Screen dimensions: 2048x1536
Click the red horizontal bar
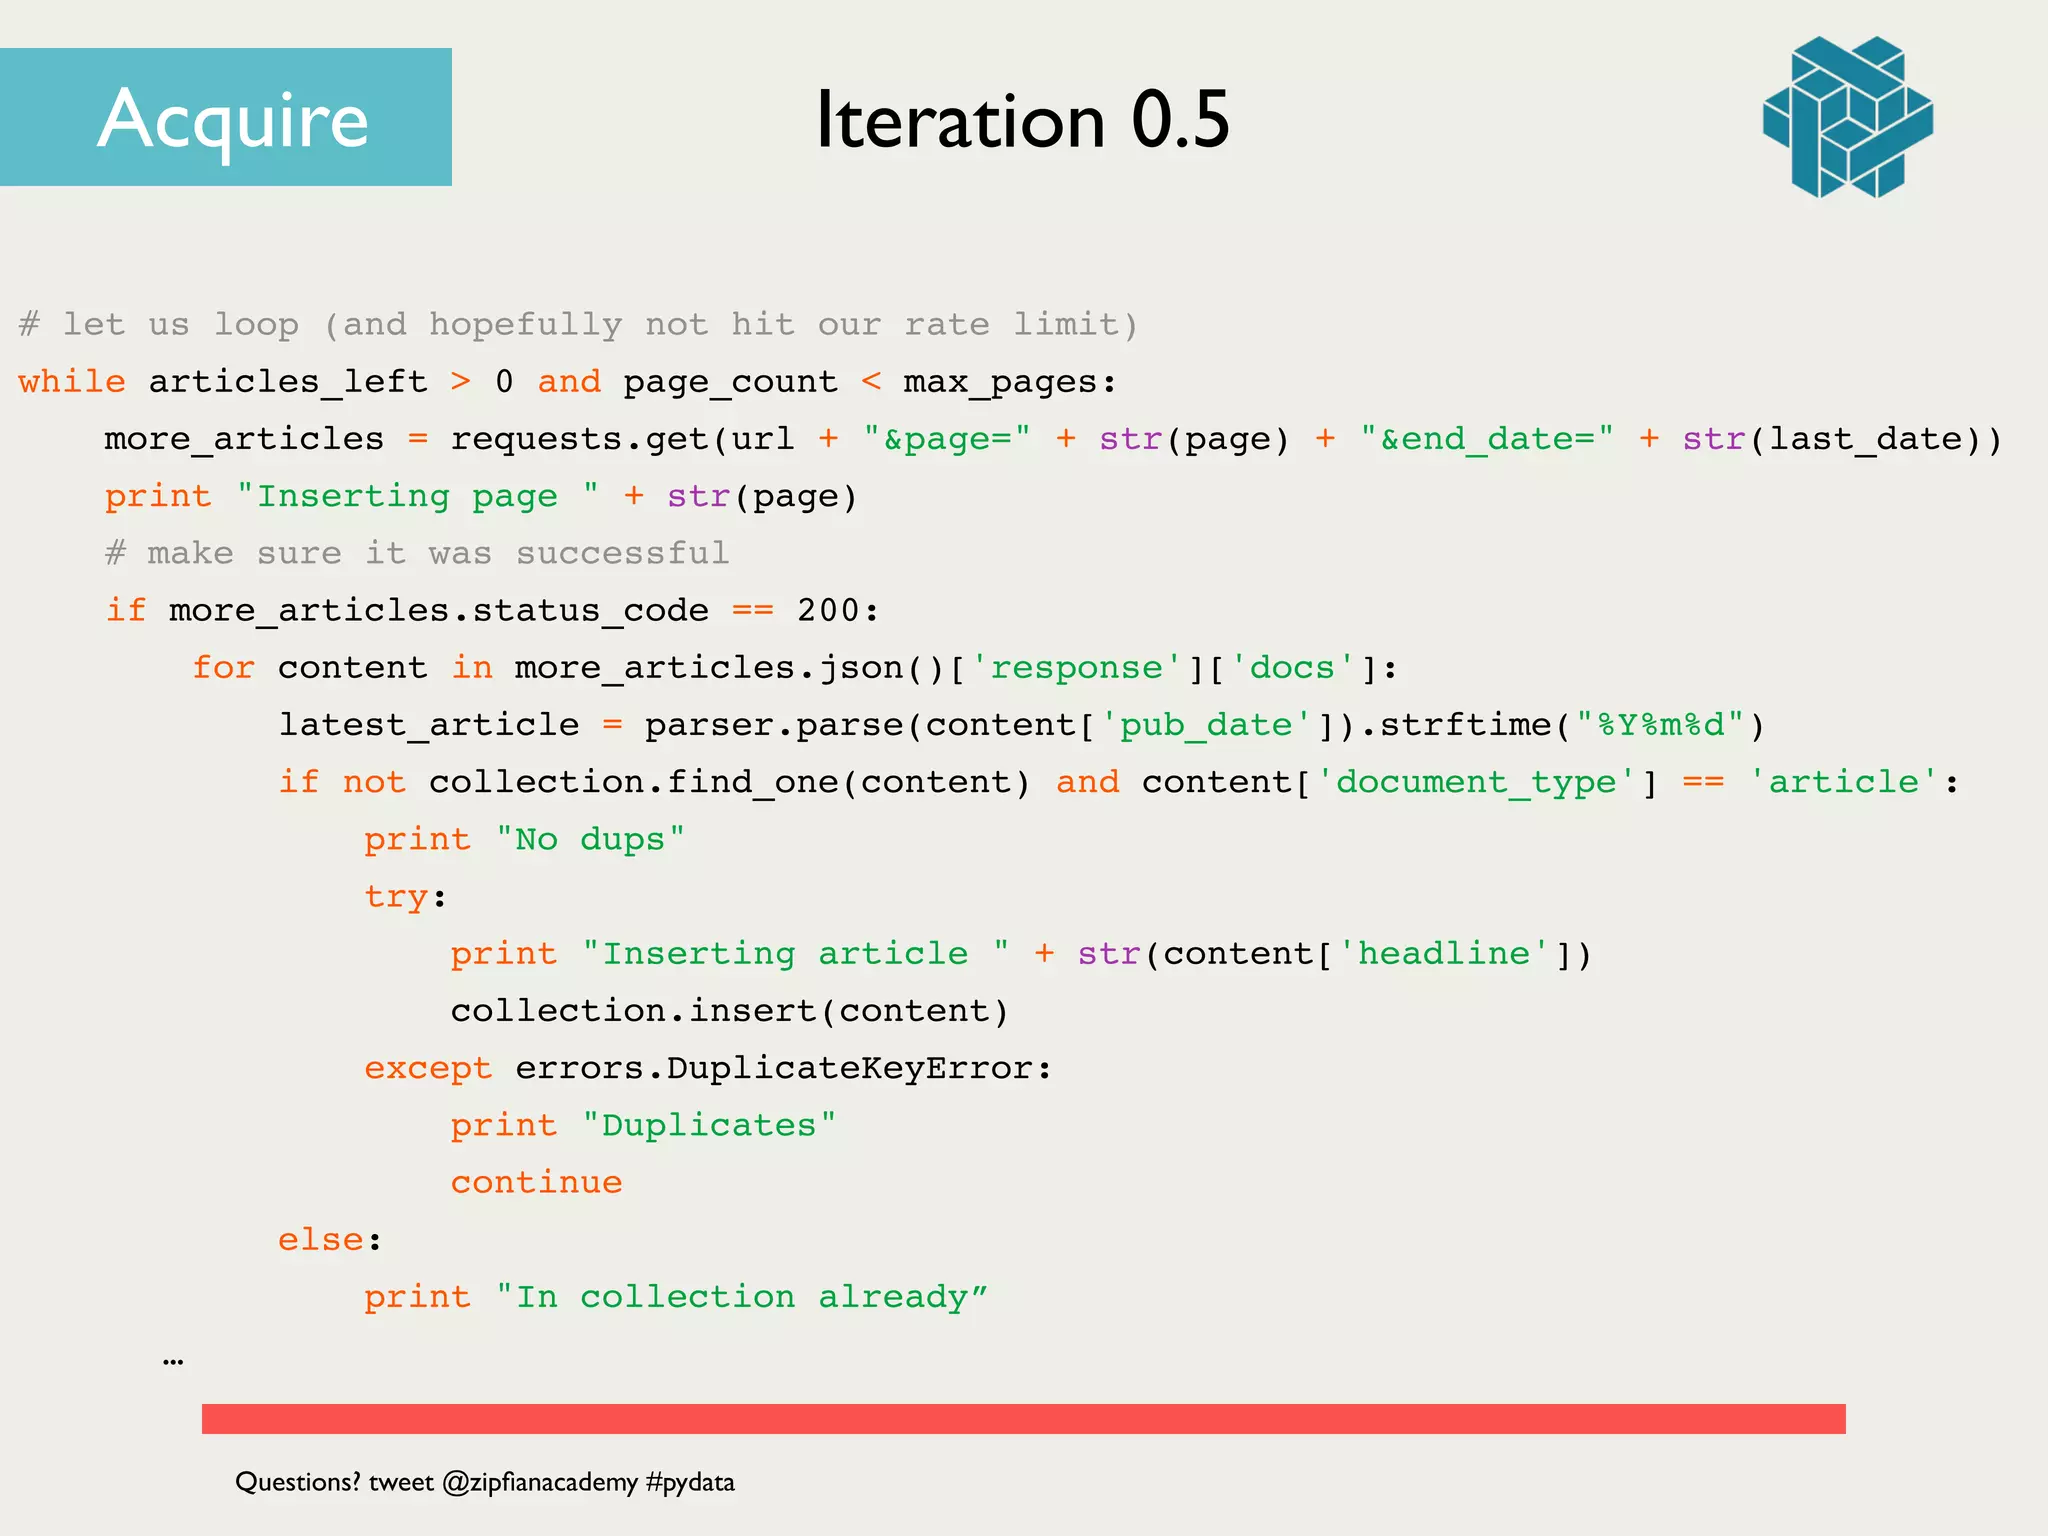[x=1023, y=1418]
